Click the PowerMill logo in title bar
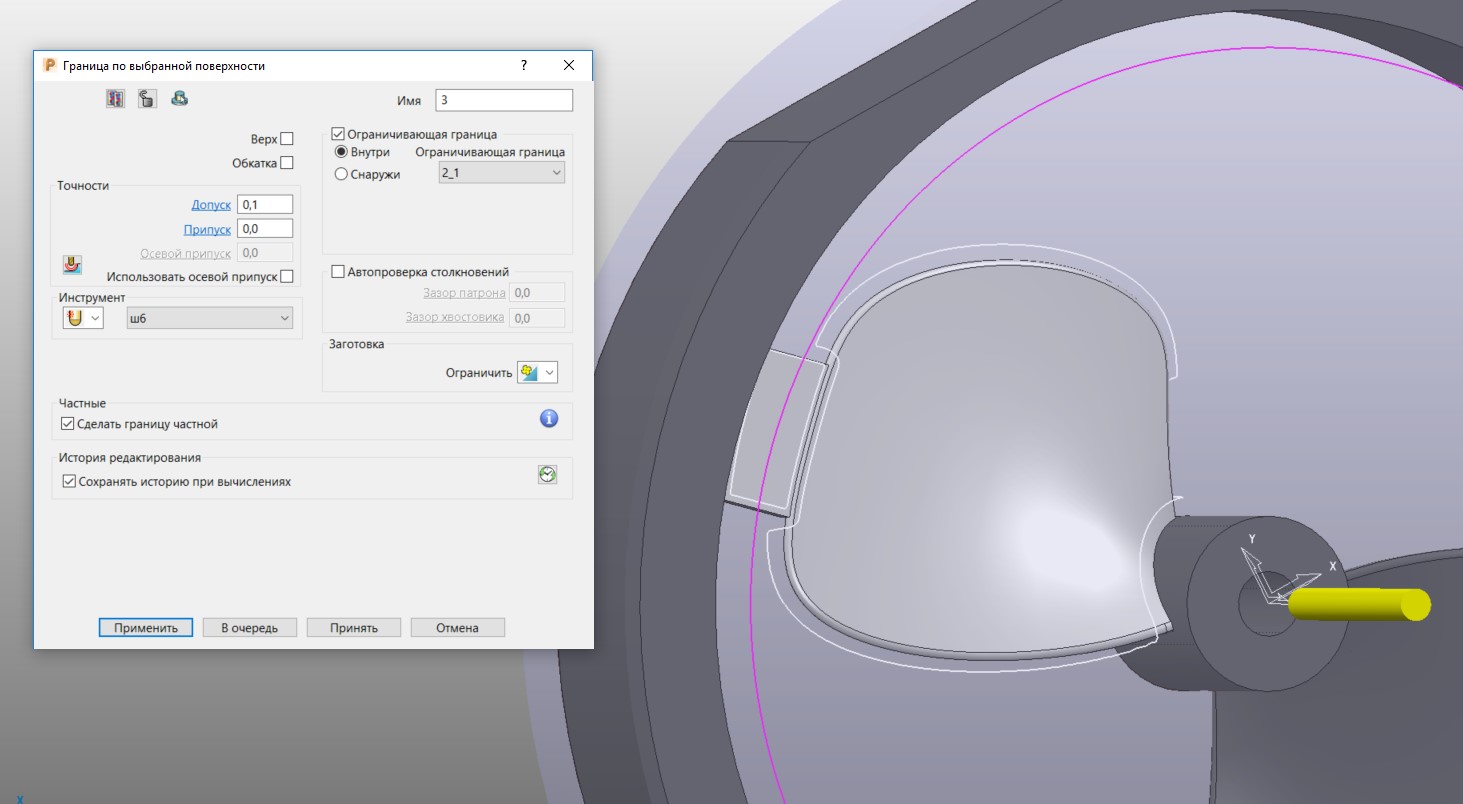This screenshot has height=804, width=1463. [50, 65]
